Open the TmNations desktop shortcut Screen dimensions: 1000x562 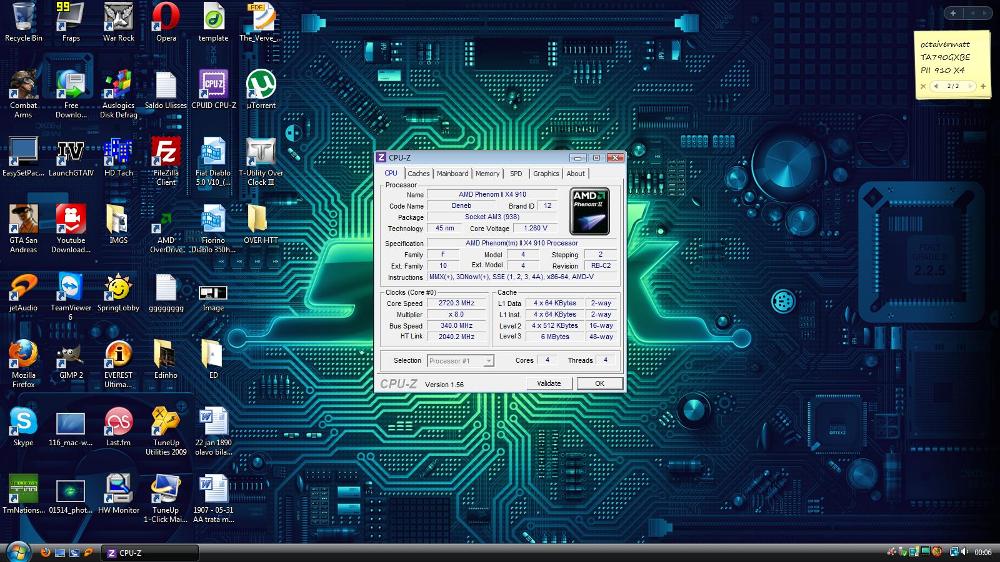(x=24, y=494)
